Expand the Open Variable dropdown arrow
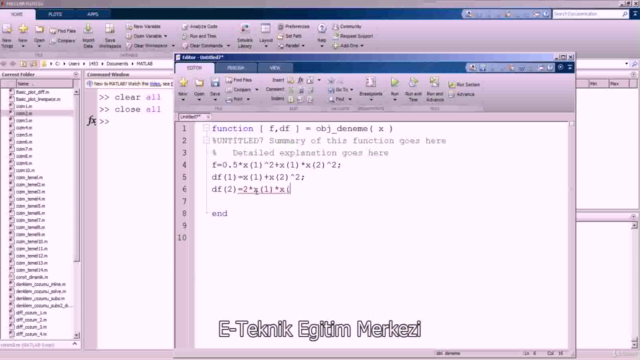The width and height of the screenshot is (640, 360). (165, 36)
